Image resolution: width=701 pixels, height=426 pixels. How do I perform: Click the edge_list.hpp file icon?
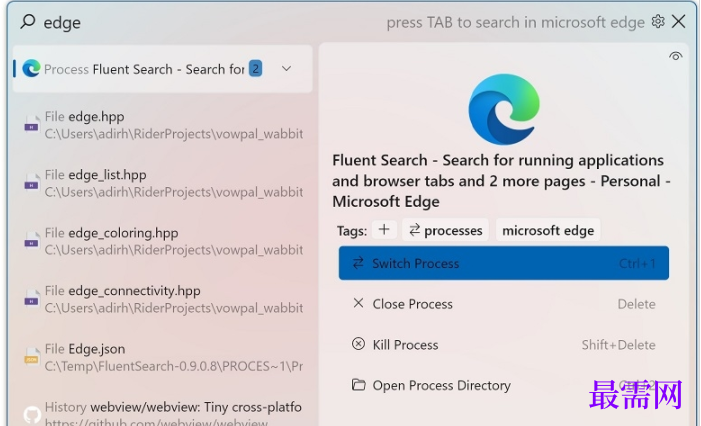tap(31, 183)
